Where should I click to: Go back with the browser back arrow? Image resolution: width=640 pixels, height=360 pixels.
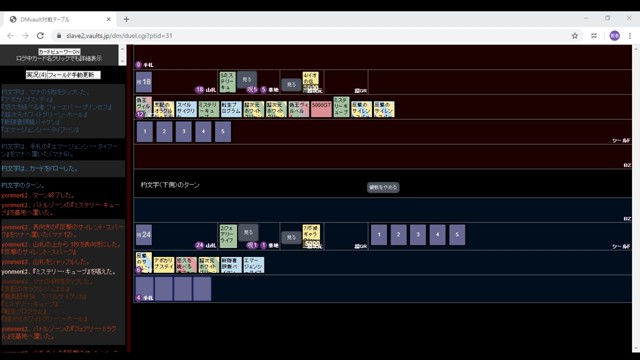pyautogui.click(x=10, y=36)
